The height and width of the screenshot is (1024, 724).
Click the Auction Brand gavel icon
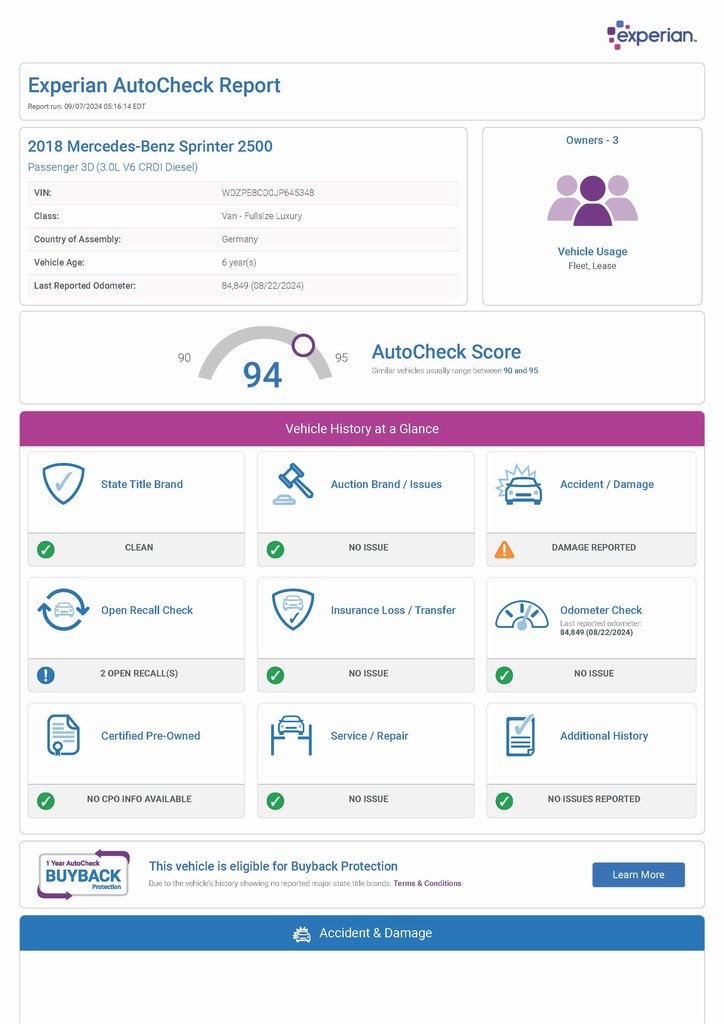pos(293,484)
